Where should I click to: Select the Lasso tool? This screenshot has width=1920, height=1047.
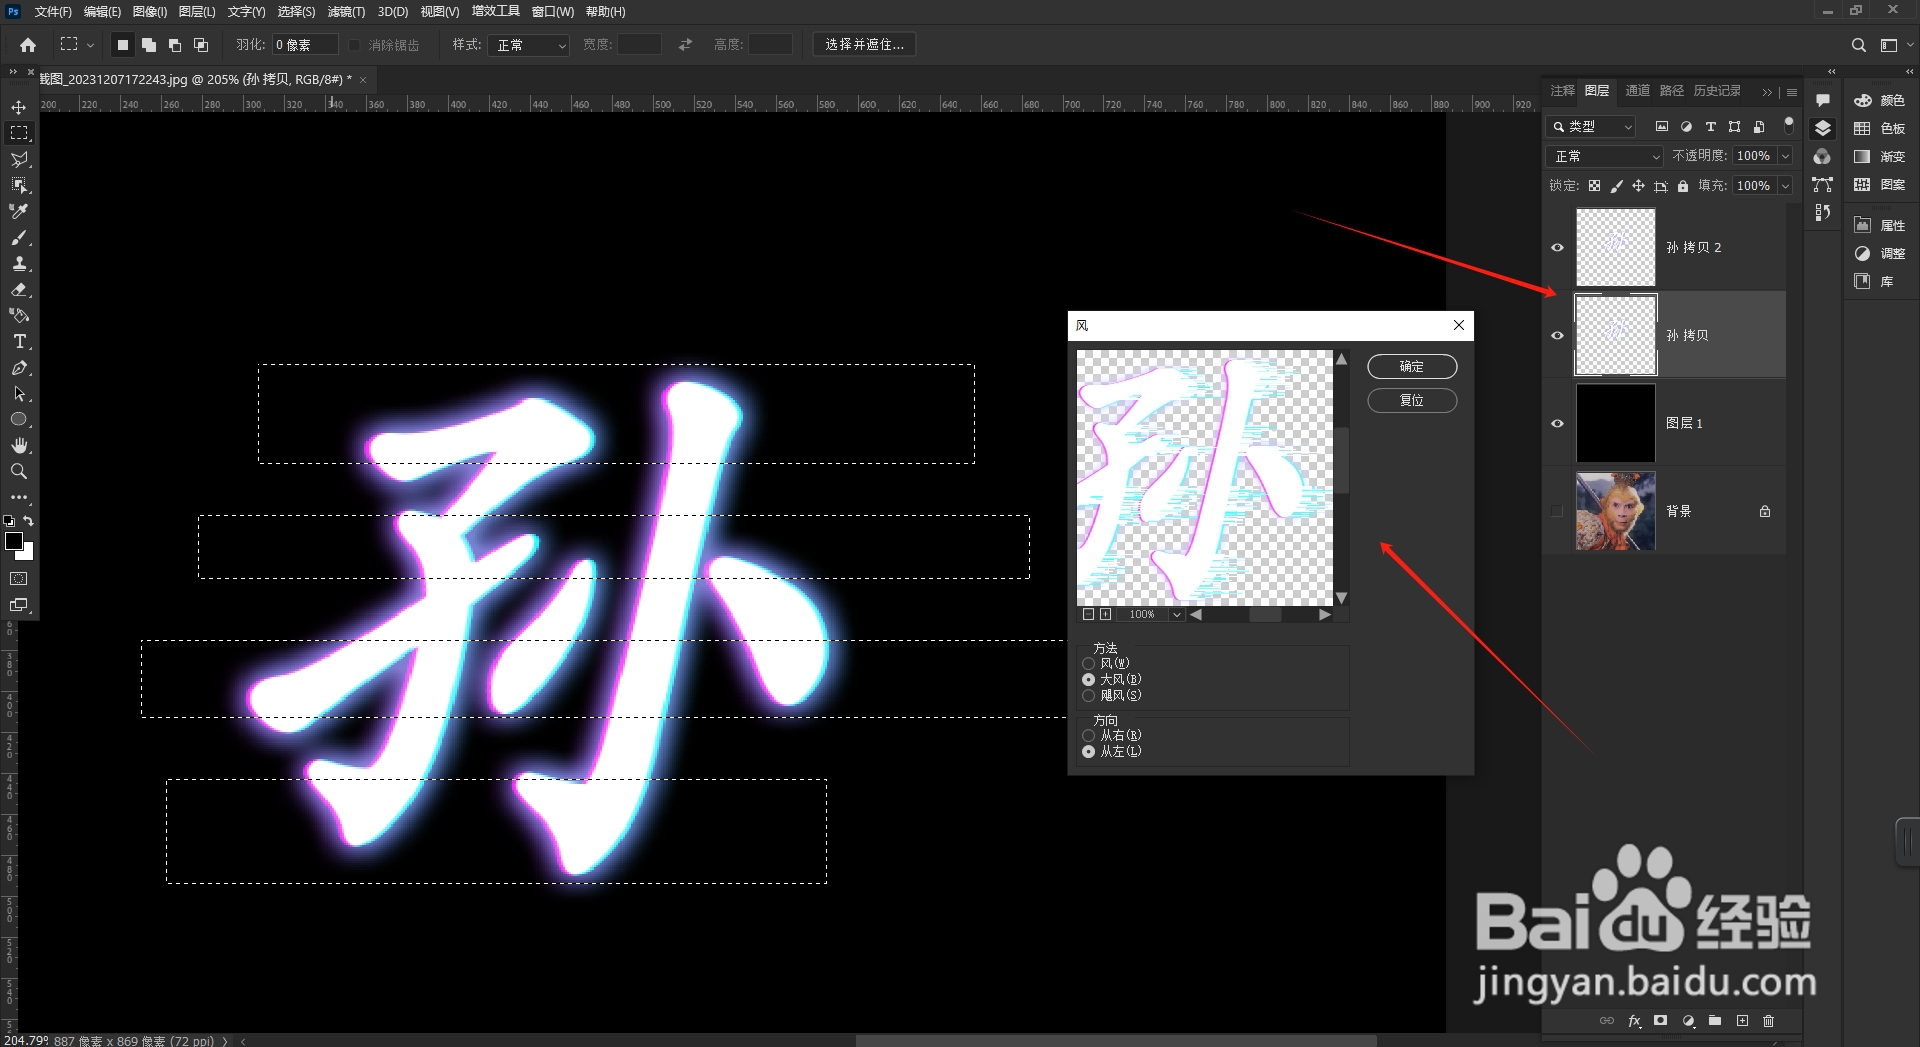pos(19,159)
